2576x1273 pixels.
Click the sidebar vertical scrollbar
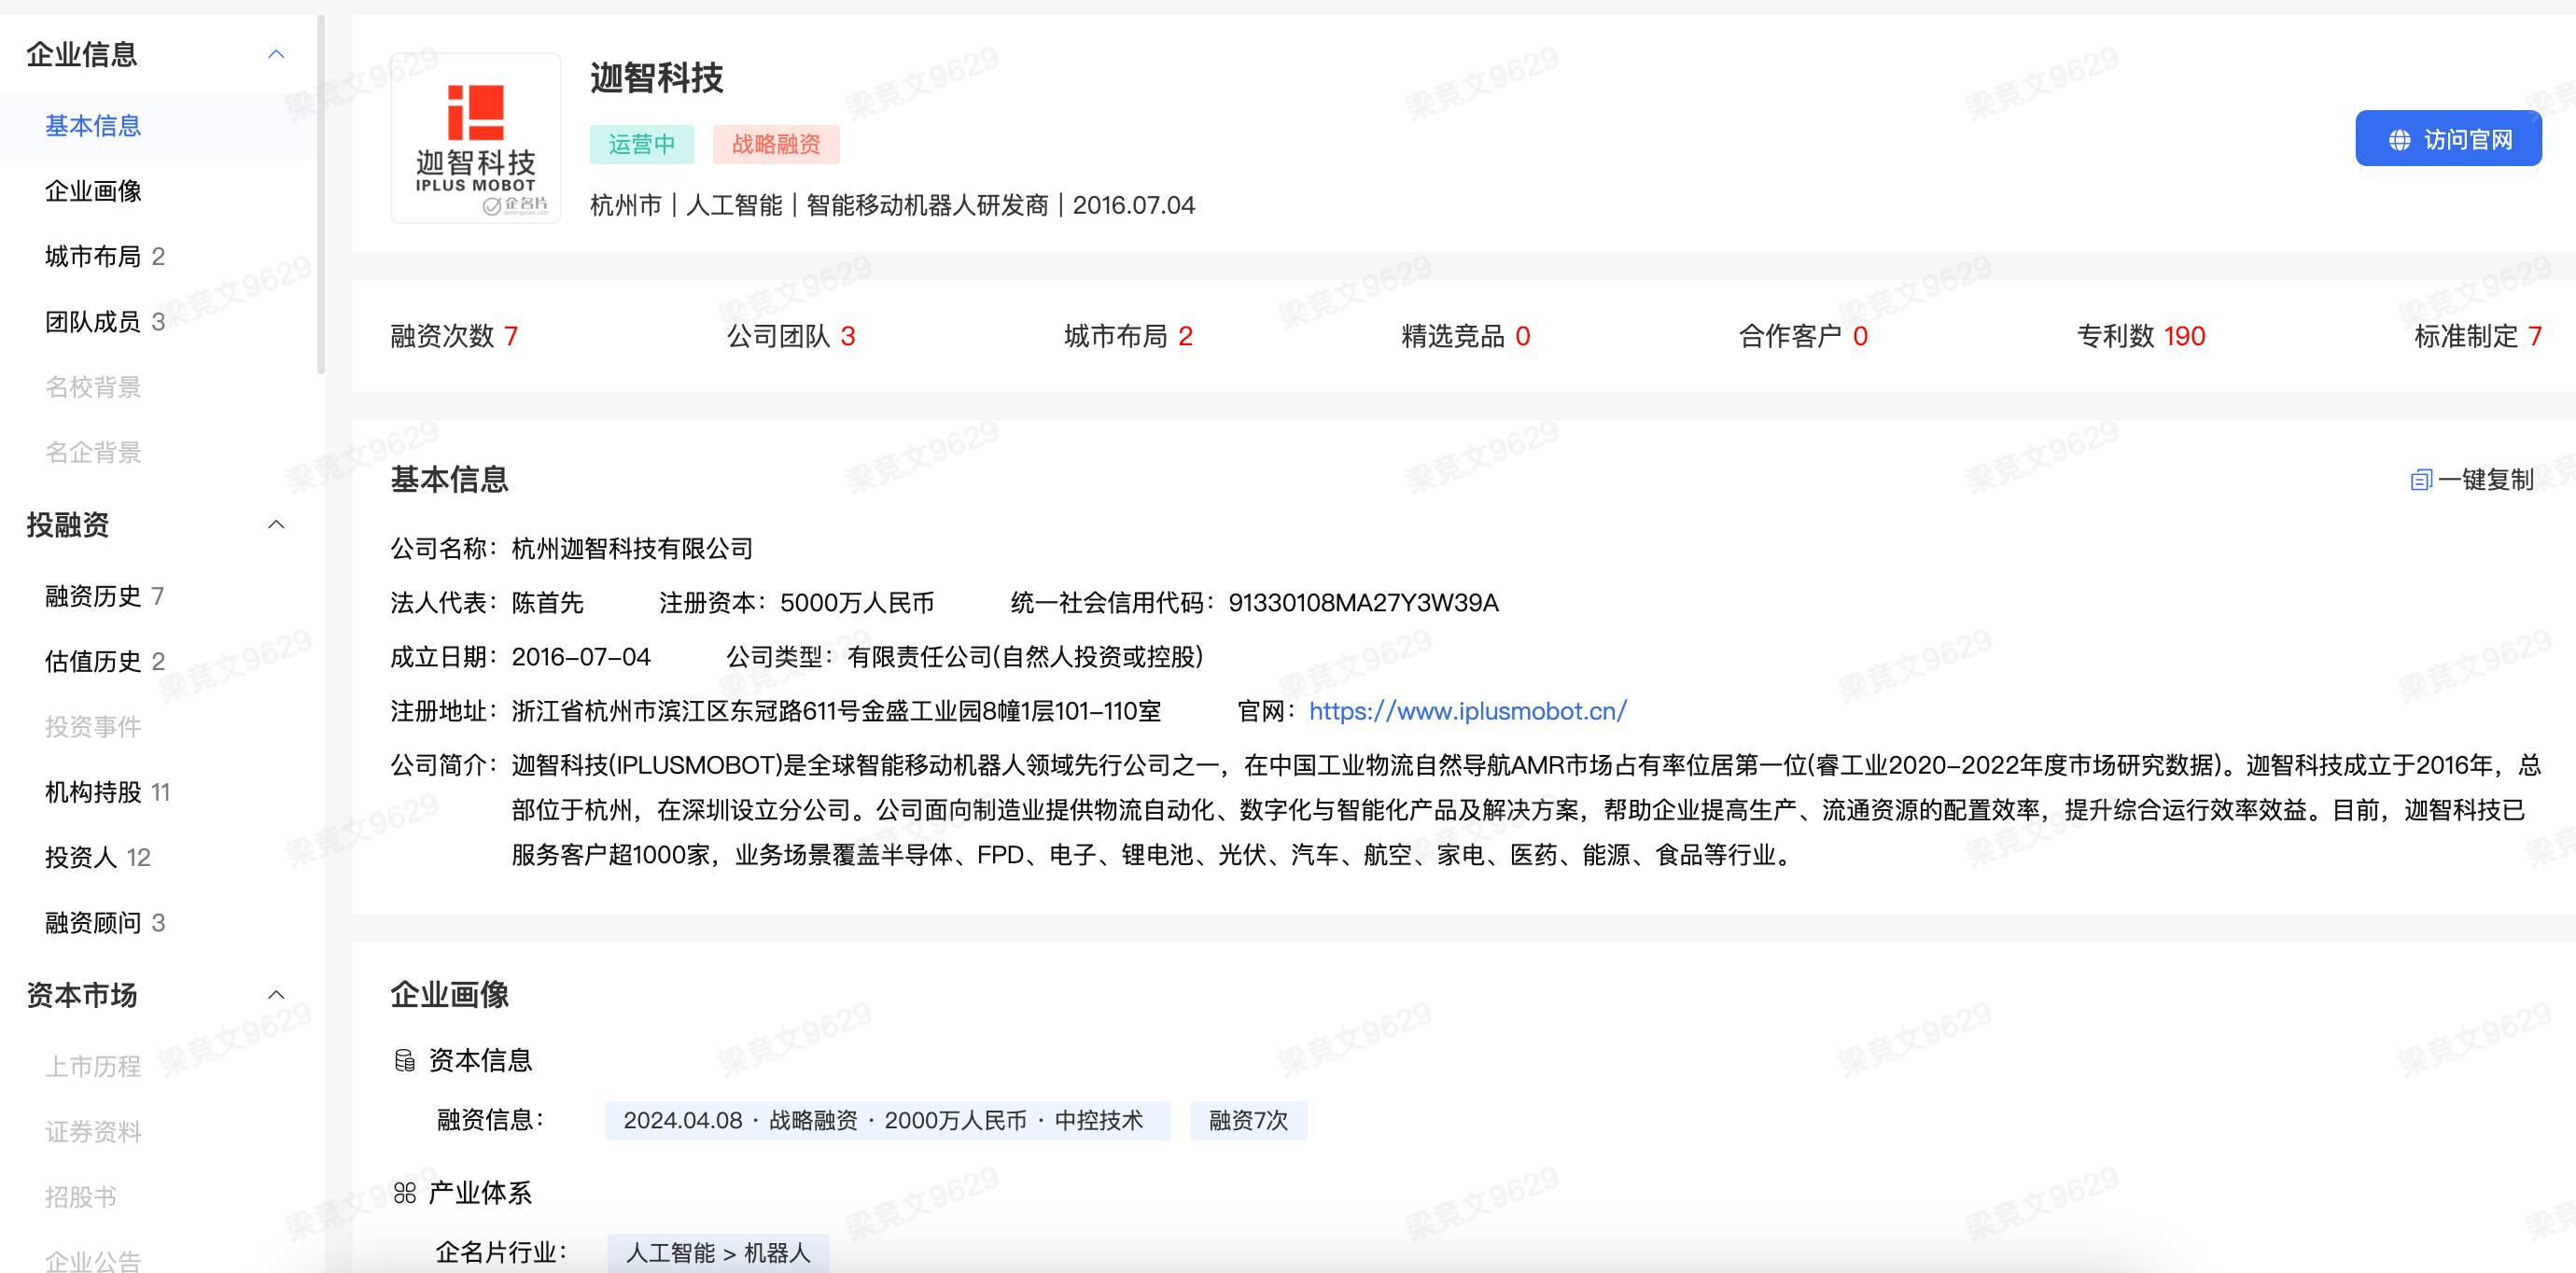320,195
